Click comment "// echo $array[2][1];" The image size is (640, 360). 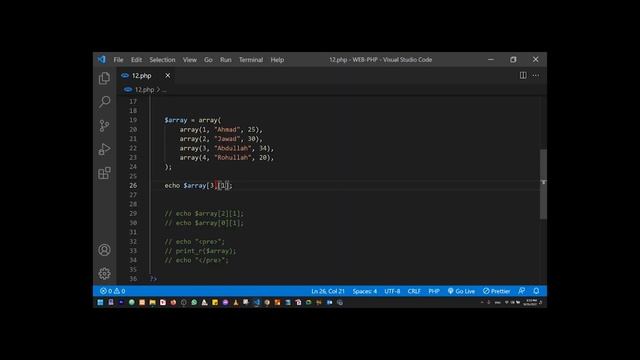[204, 213]
